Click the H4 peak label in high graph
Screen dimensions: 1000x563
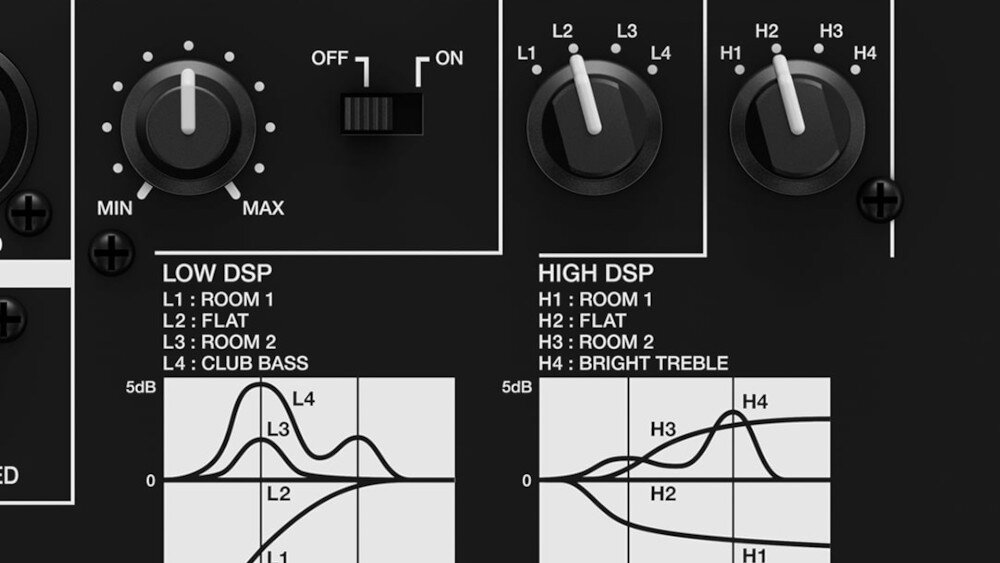pyautogui.click(x=755, y=402)
